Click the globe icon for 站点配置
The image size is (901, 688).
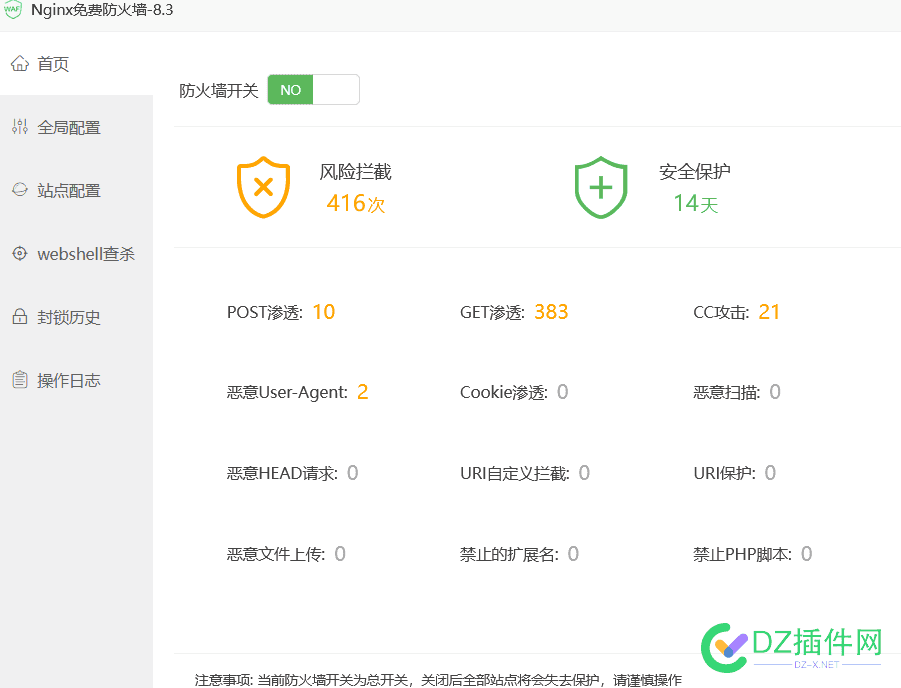20,190
